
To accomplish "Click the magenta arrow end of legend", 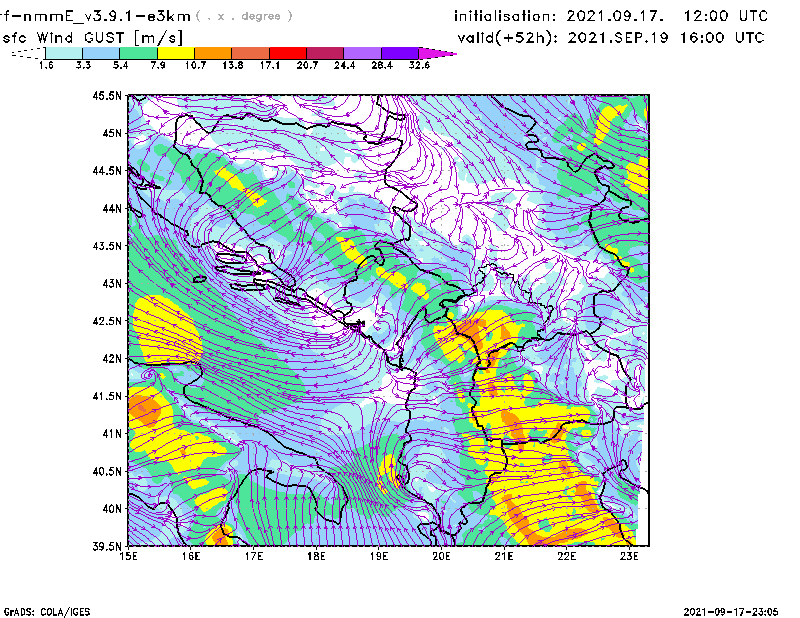I will coord(437,53).
